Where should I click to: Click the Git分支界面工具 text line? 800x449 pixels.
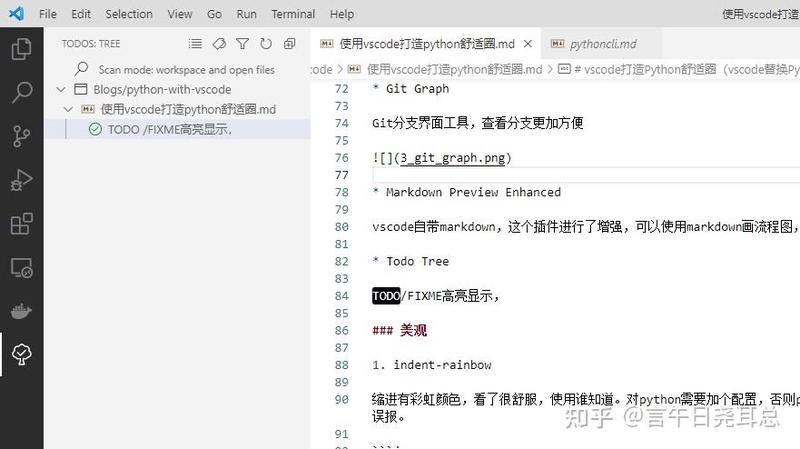point(478,123)
